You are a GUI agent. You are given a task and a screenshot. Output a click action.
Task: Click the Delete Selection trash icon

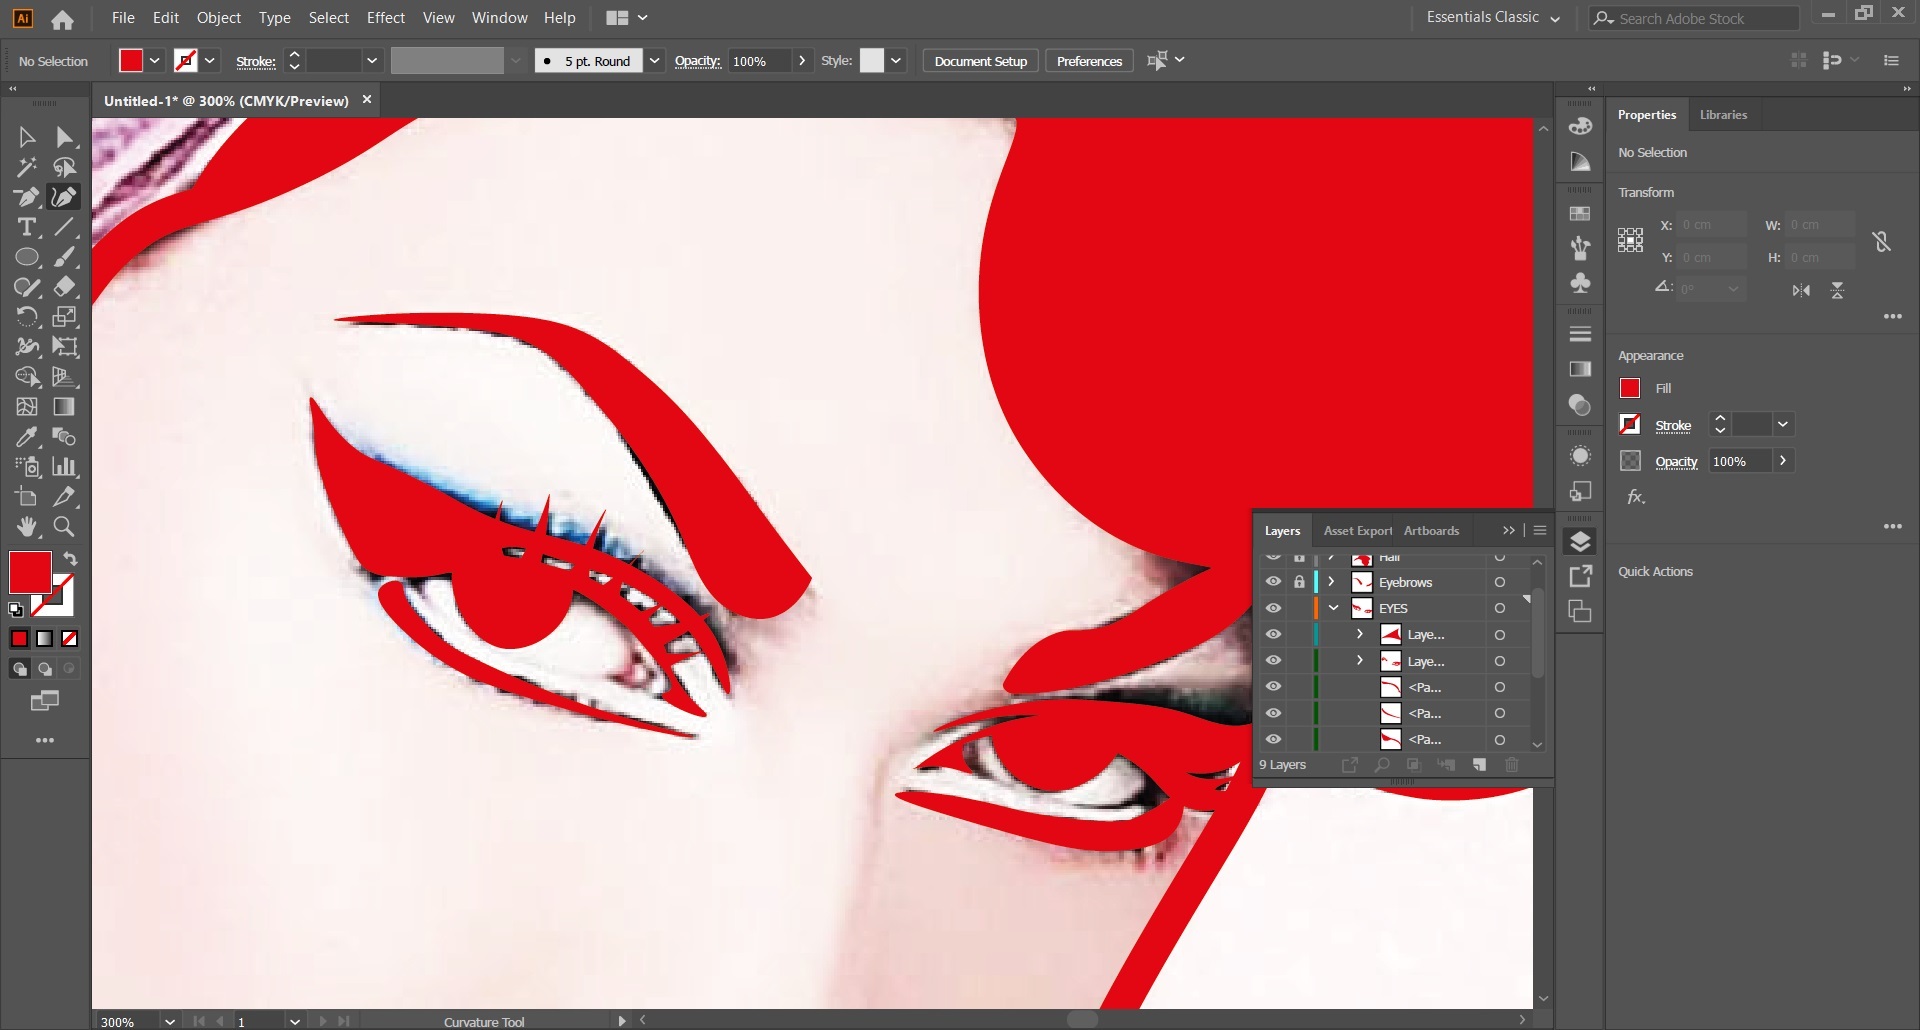(x=1512, y=765)
